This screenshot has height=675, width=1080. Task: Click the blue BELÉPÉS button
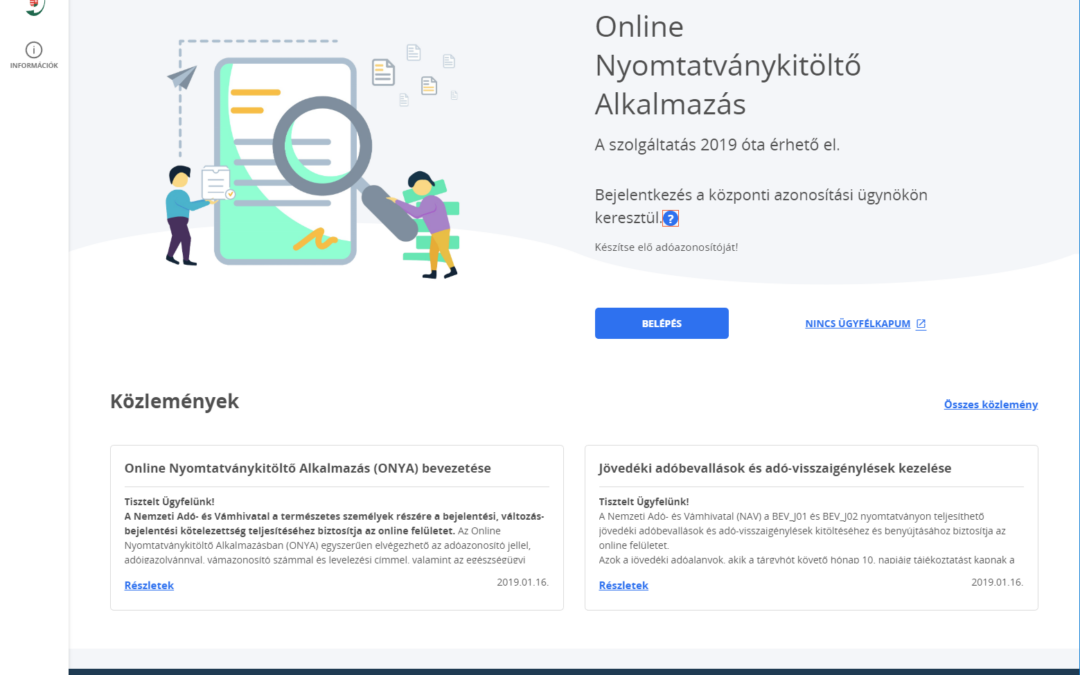[x=661, y=323]
